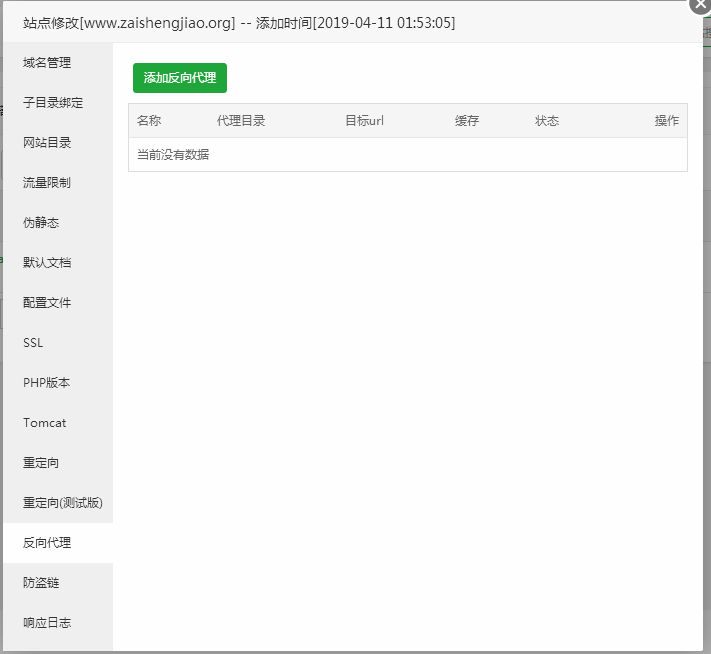
Task: Open the 配置文件 tab
Action: [x=58, y=303]
